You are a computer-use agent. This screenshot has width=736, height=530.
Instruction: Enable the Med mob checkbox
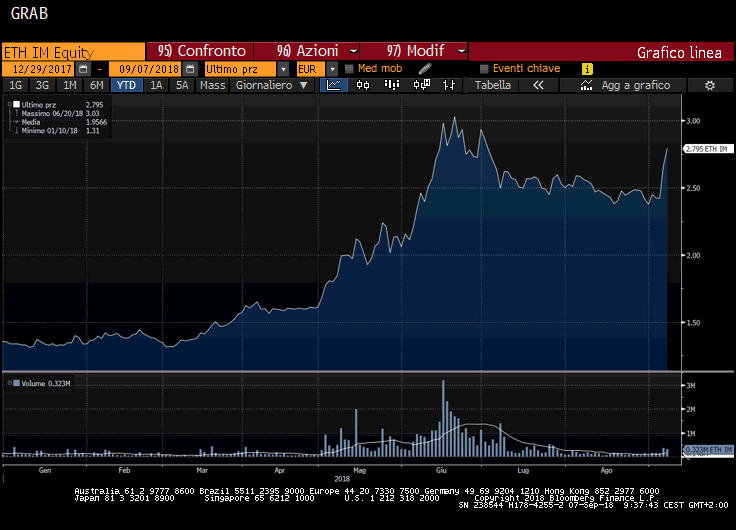click(349, 69)
